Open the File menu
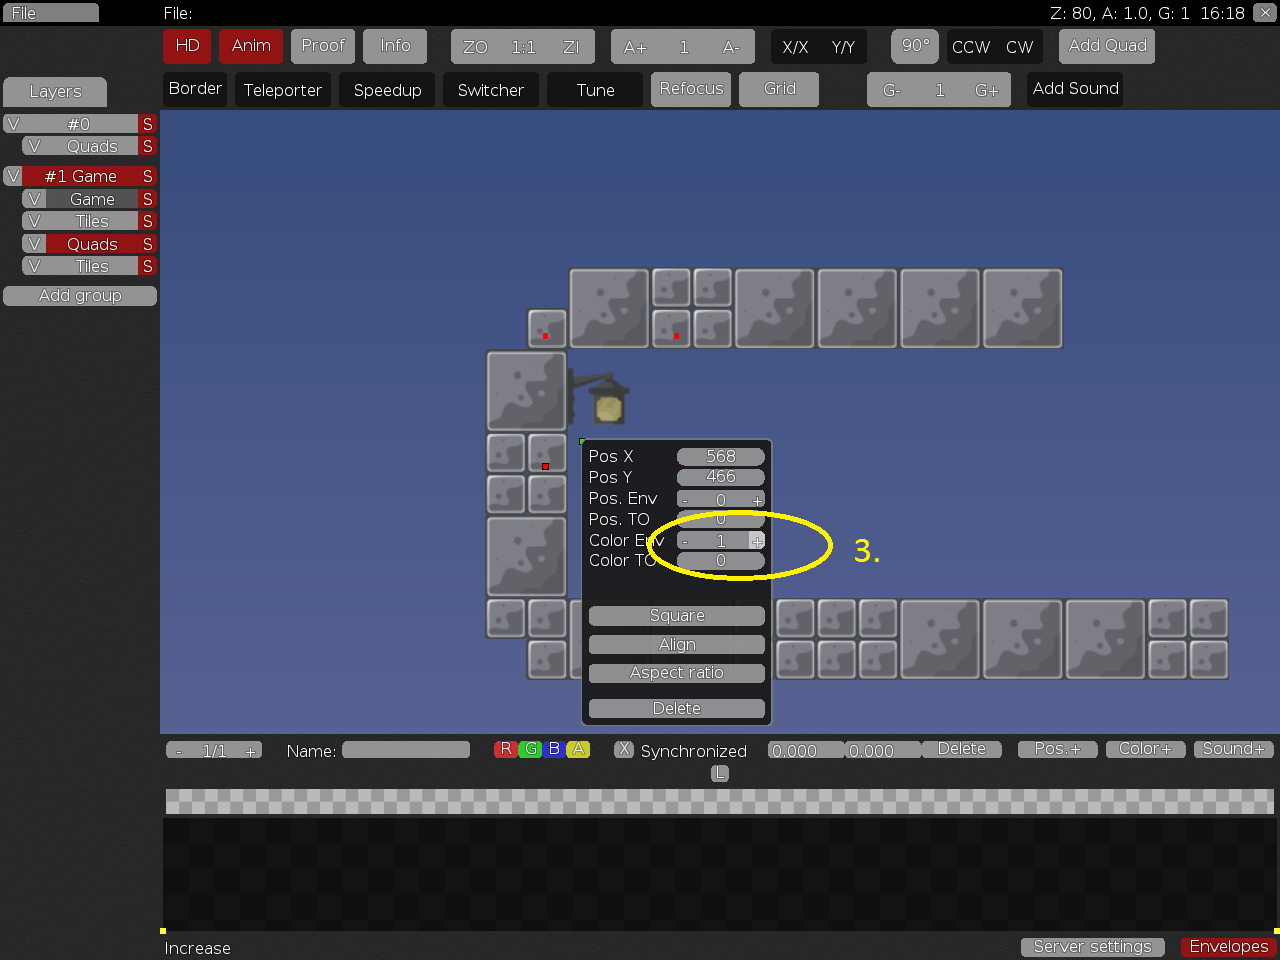1280x960 pixels. pos(50,13)
